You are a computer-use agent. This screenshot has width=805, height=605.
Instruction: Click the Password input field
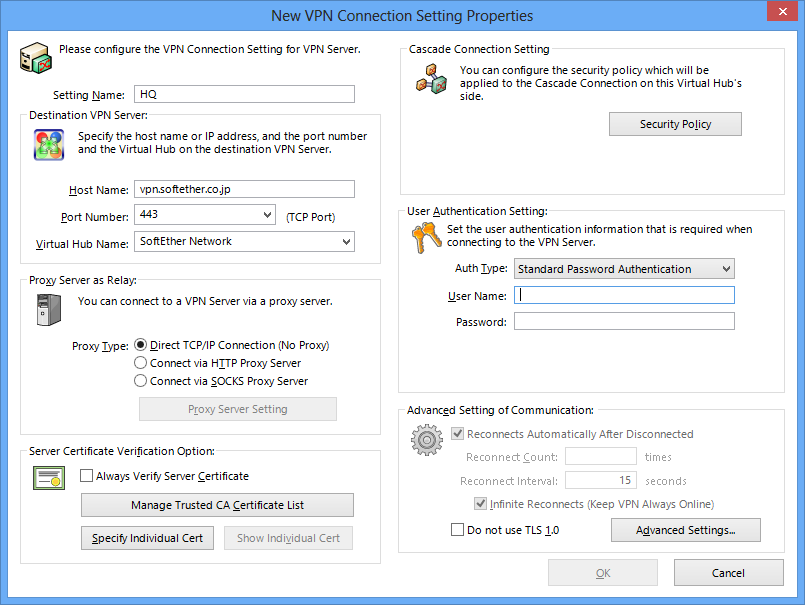click(624, 322)
